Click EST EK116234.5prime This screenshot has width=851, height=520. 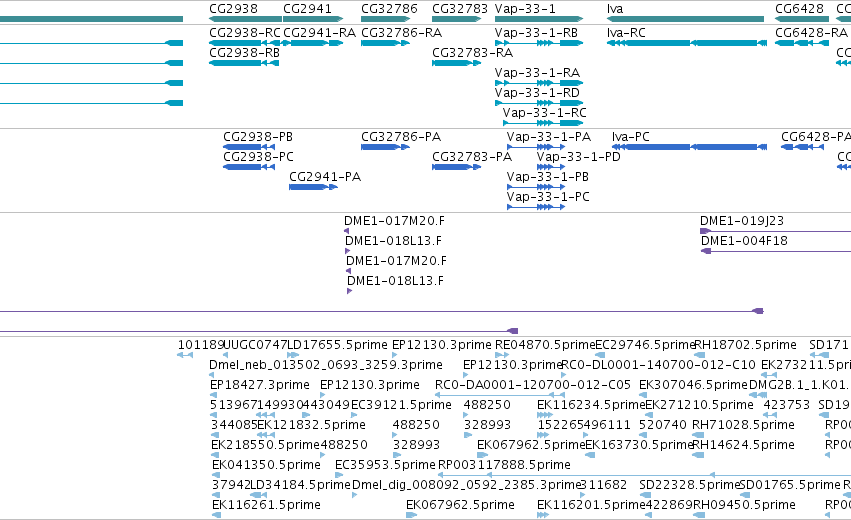(x=591, y=405)
